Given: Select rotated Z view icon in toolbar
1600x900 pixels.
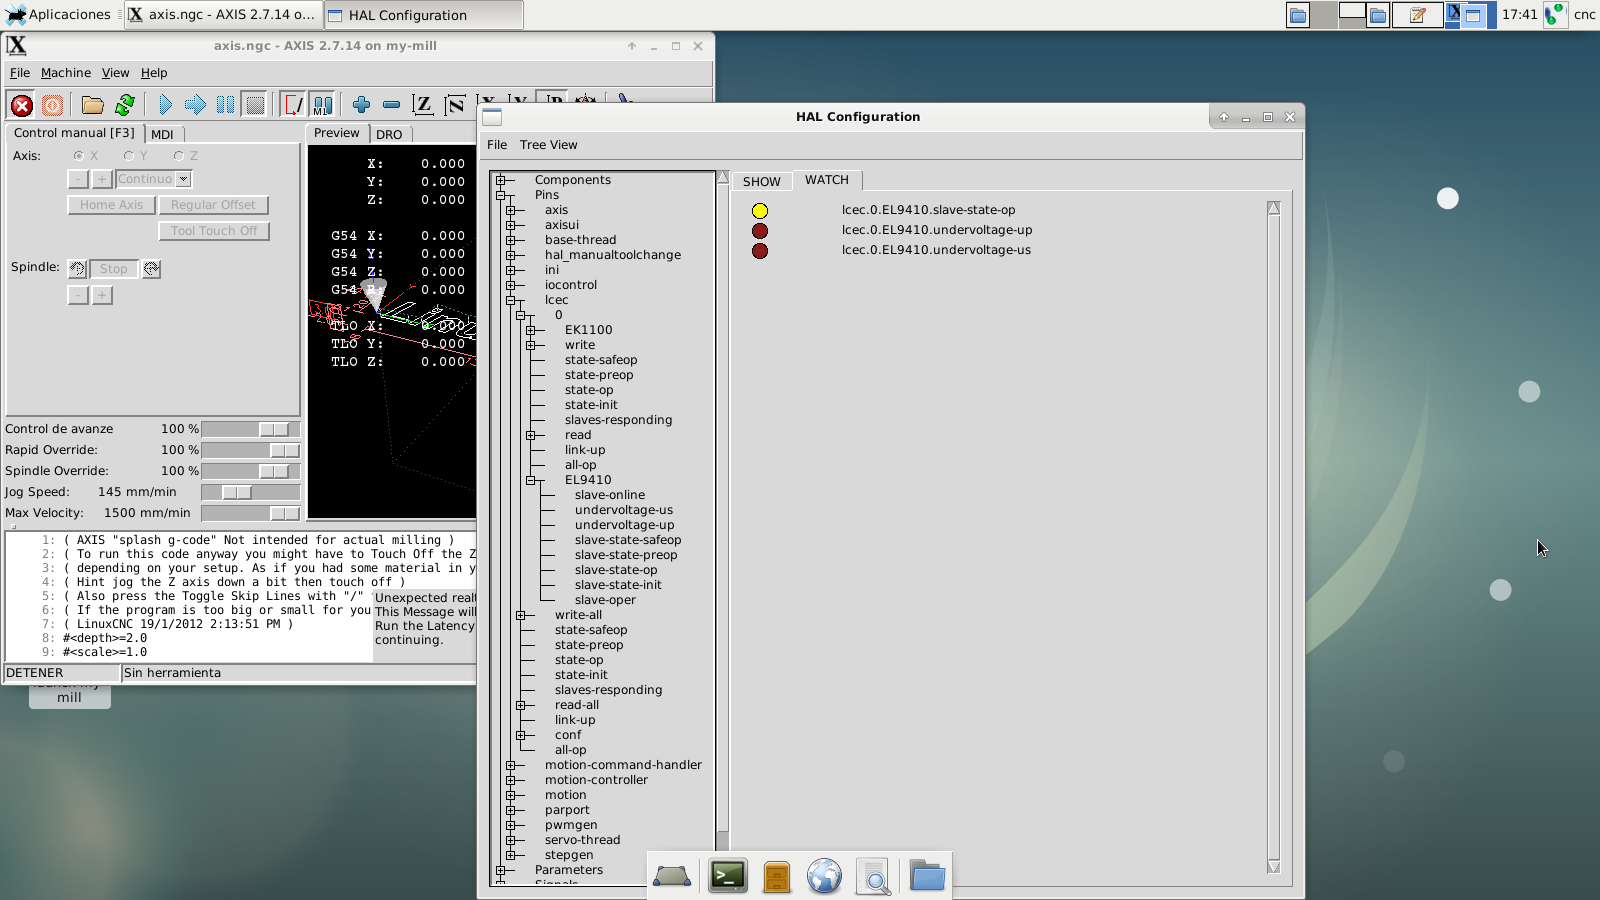Looking at the screenshot, I should 455,105.
